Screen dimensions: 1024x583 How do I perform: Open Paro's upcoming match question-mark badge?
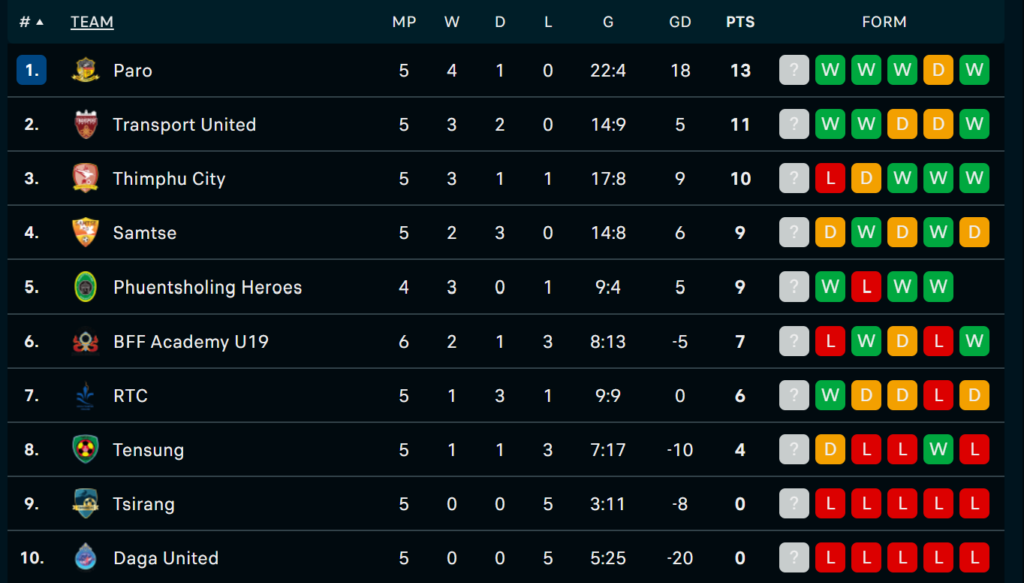pos(794,70)
